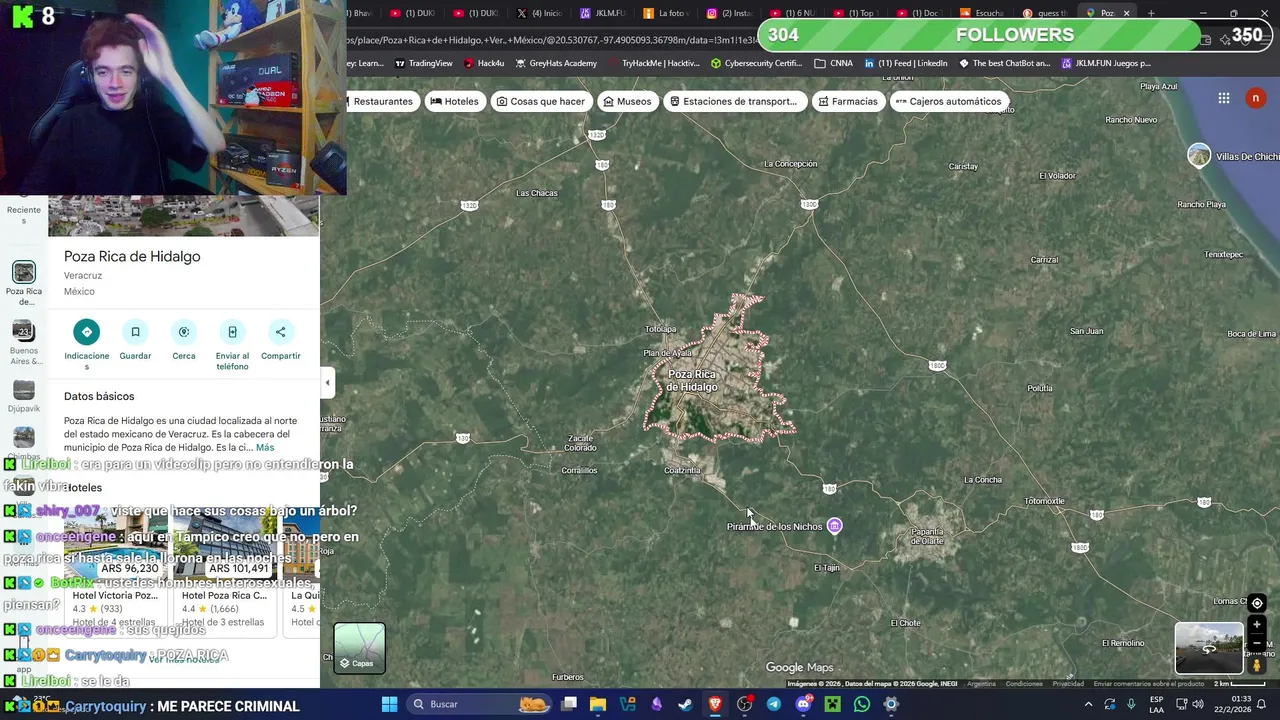This screenshot has width=1280, height=720.
Task: Zoom out the map with minus
Action: [x=1257, y=643]
